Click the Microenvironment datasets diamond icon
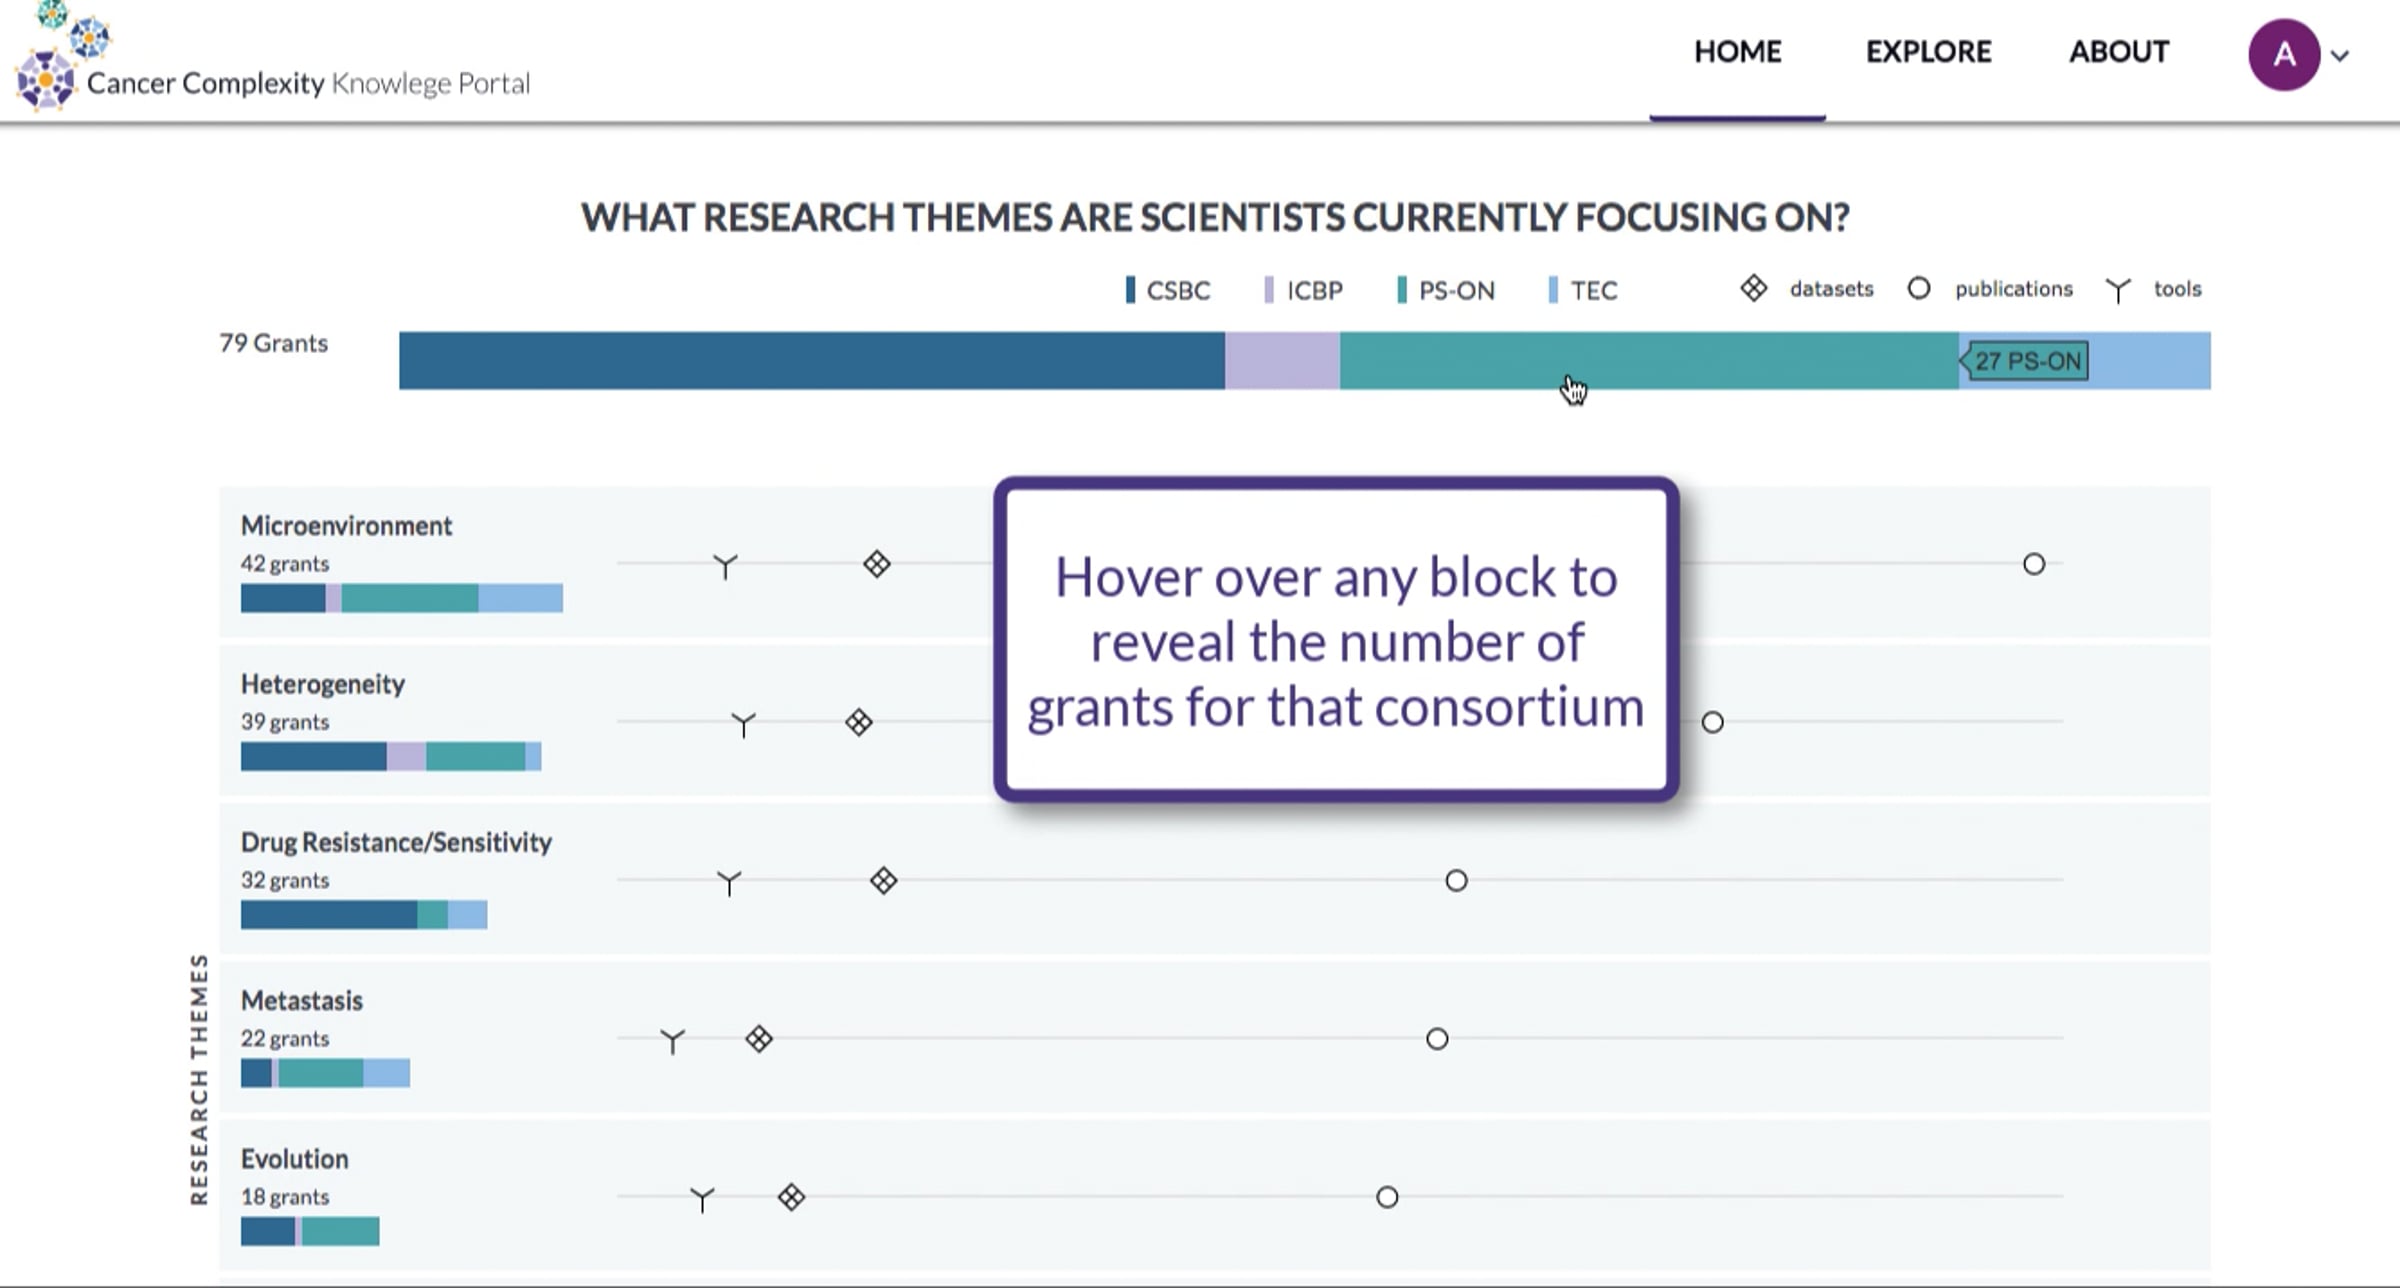This screenshot has height=1288, width=2400. tap(877, 564)
